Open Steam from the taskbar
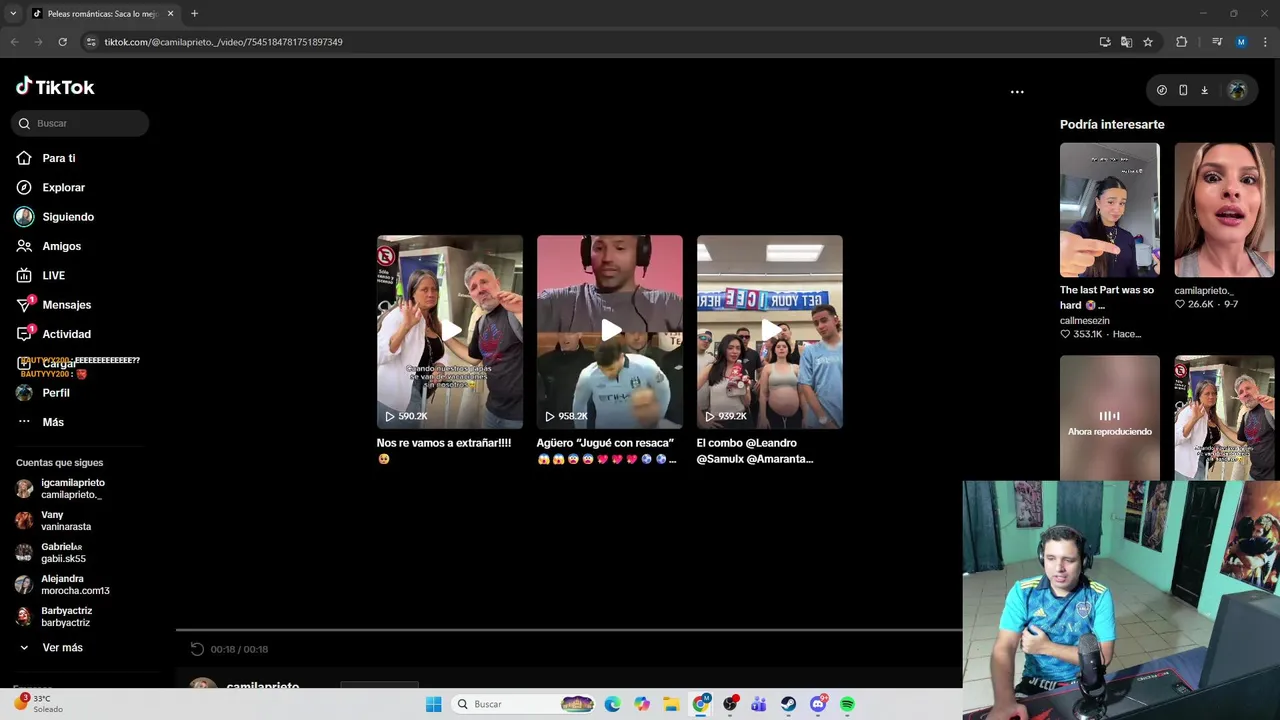This screenshot has width=1280, height=720. coord(789,704)
